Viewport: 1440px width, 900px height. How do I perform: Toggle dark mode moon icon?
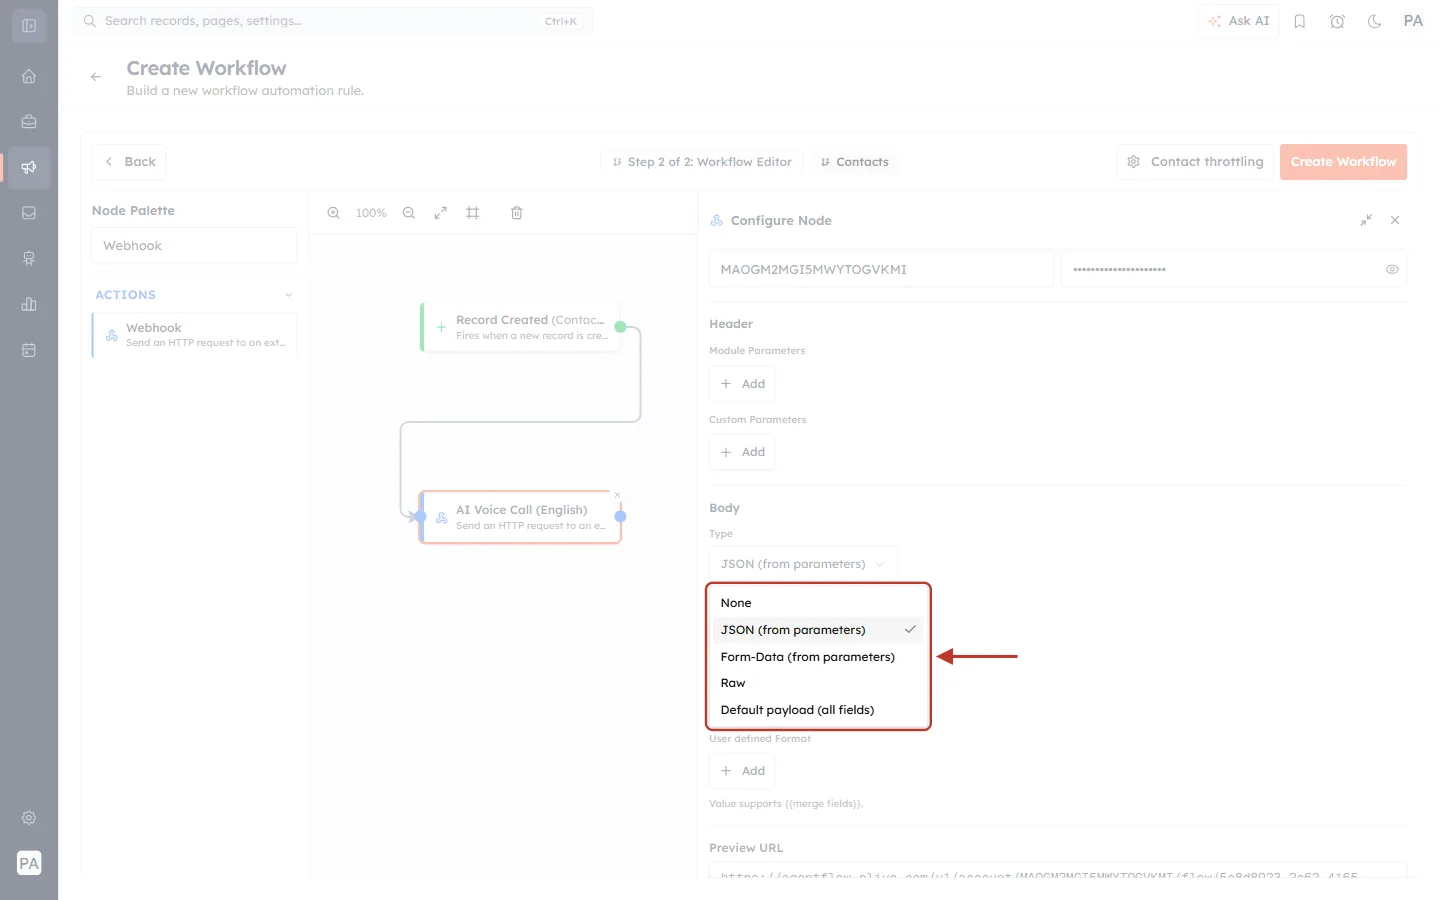pos(1375,21)
